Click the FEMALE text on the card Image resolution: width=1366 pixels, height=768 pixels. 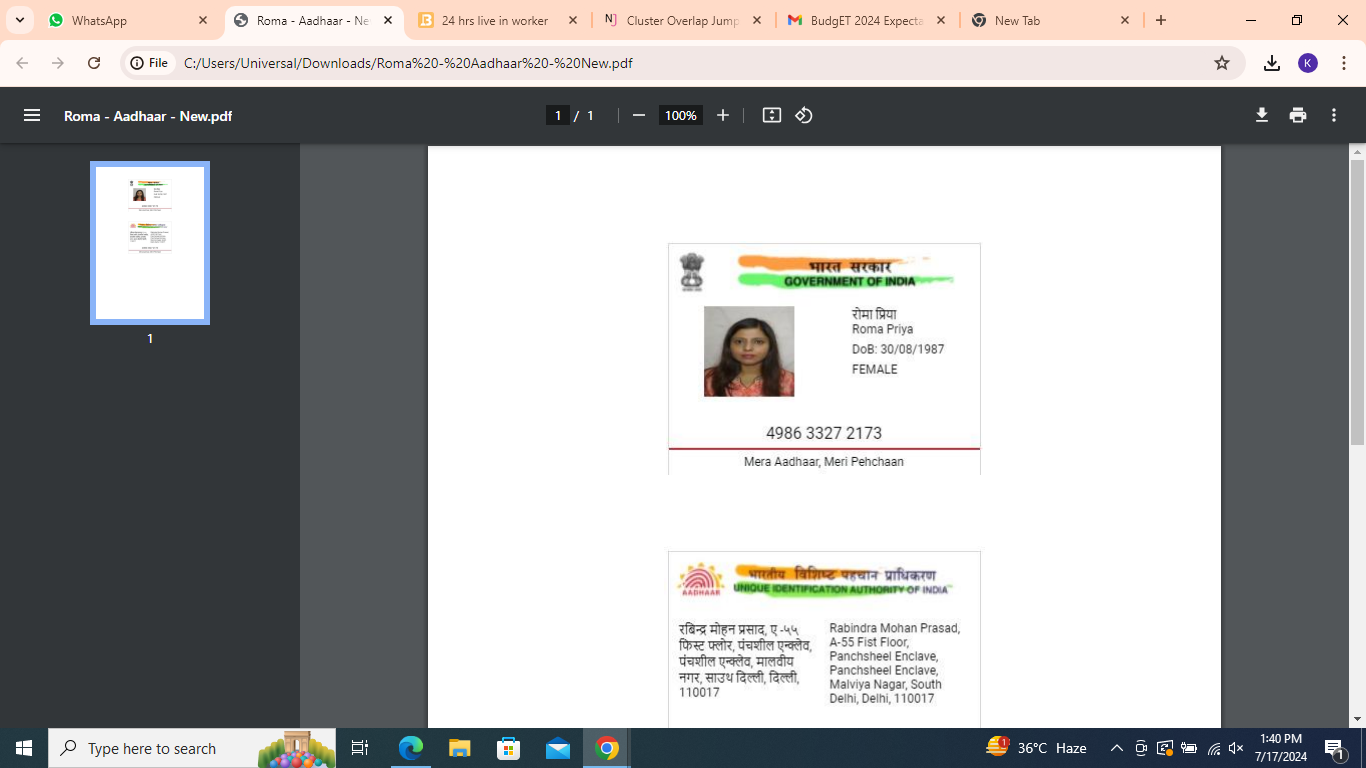[875, 369]
